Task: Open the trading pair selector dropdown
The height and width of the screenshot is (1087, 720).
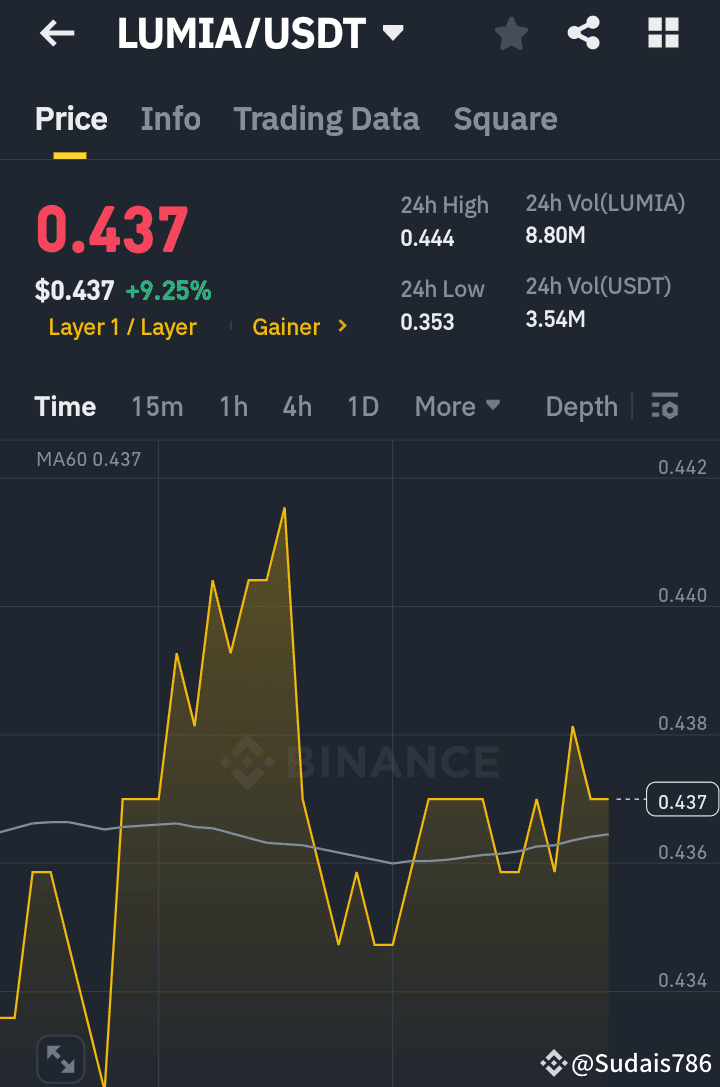Action: [x=393, y=33]
